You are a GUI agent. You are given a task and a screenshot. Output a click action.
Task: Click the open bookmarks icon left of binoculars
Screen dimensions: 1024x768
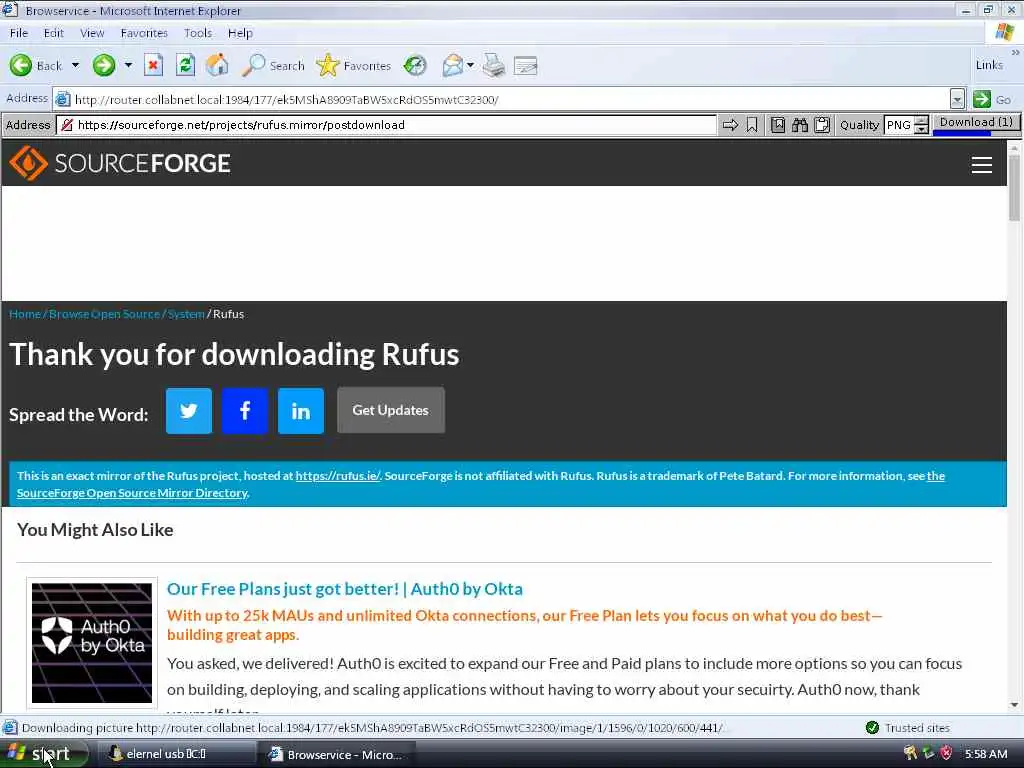pos(778,125)
